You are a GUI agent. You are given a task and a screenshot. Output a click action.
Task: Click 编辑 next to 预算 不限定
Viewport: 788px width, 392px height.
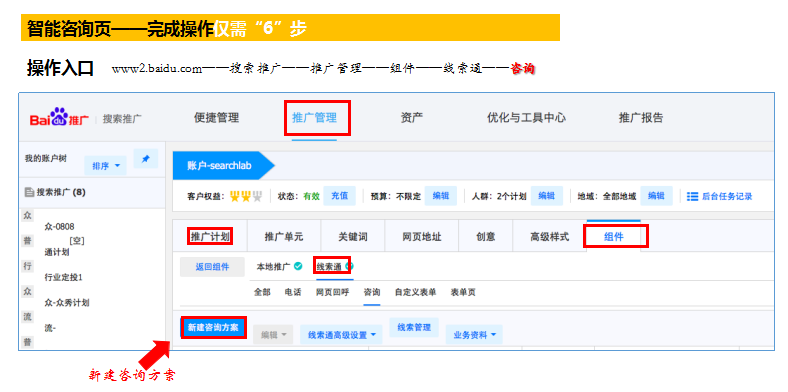point(441,196)
